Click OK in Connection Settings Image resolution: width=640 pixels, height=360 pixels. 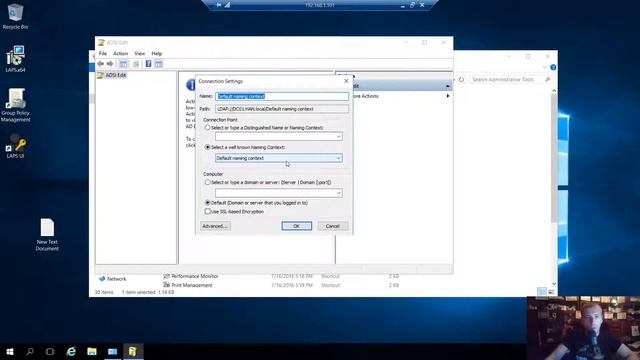(x=297, y=226)
